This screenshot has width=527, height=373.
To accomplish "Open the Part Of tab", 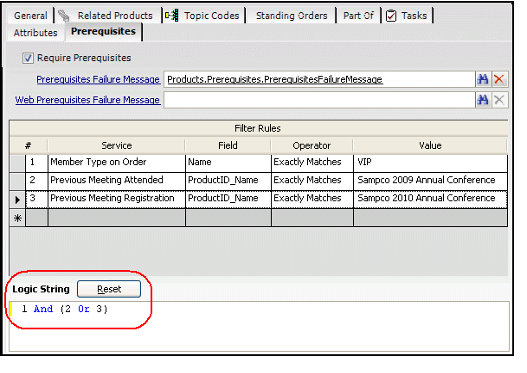I will click(x=358, y=15).
